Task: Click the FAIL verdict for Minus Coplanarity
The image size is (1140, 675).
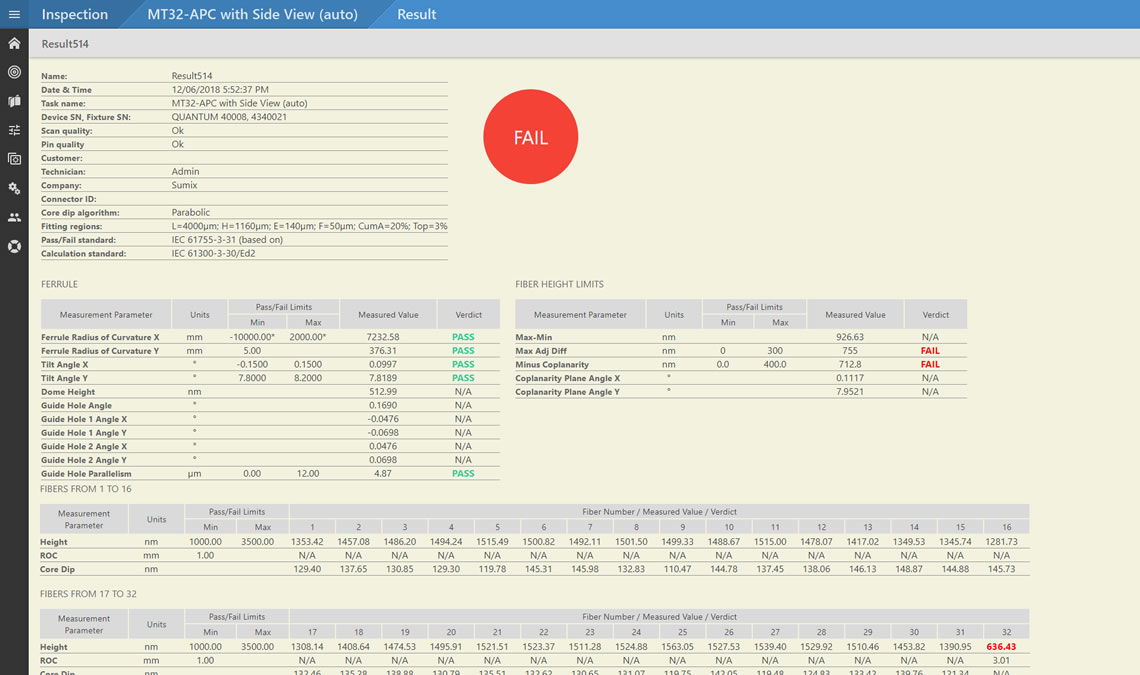Action: (931, 364)
